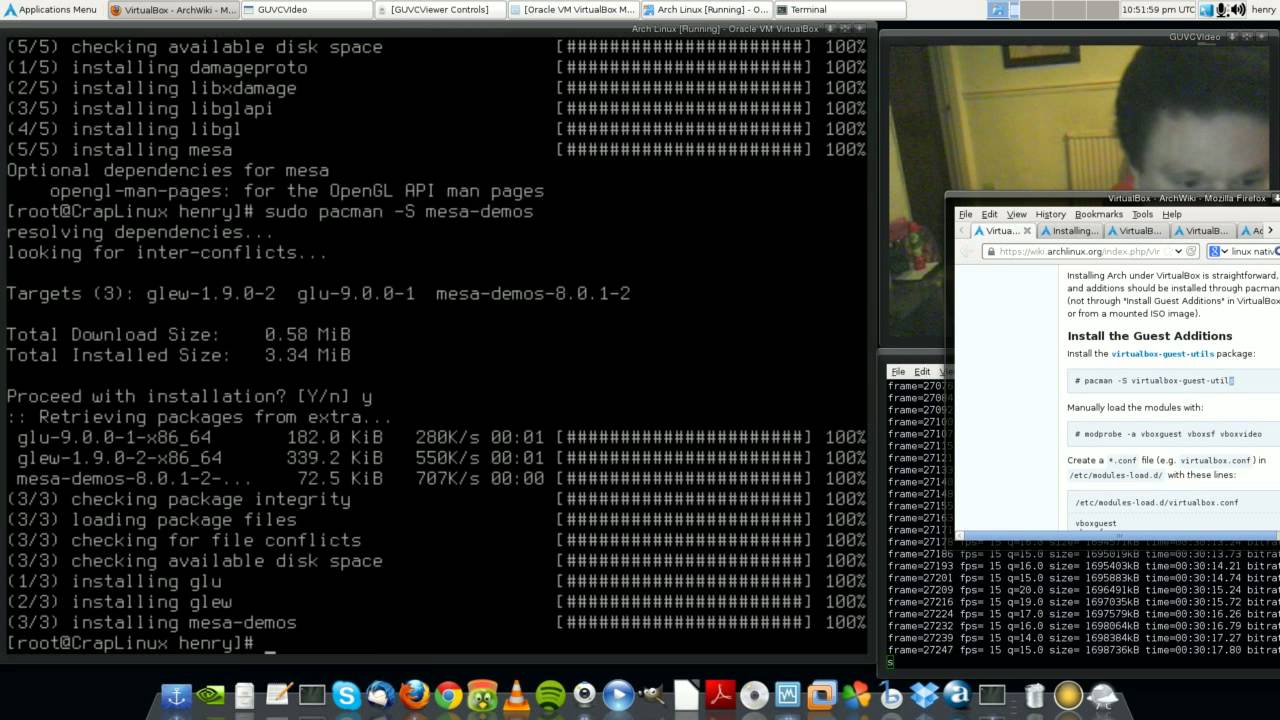The height and width of the screenshot is (720, 1280).
Task: Open the trash can in the dock
Action: (x=1035, y=695)
